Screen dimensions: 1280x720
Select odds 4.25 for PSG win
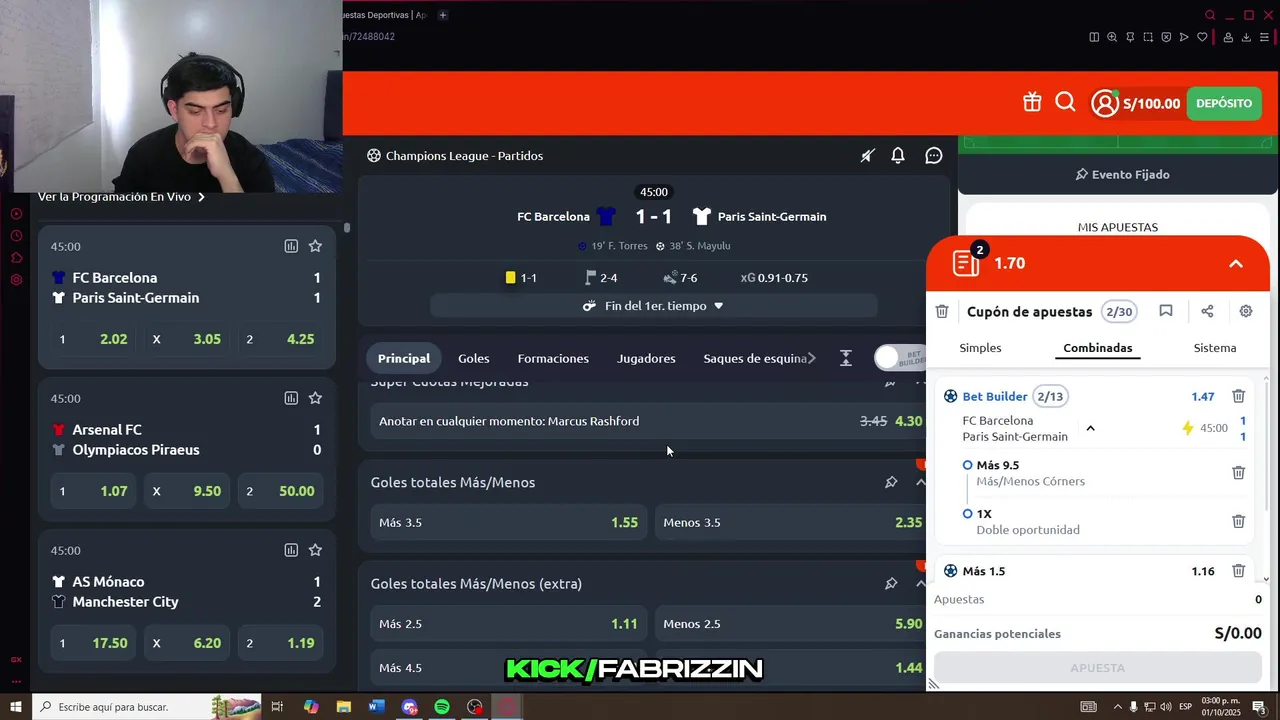[x=281, y=339]
